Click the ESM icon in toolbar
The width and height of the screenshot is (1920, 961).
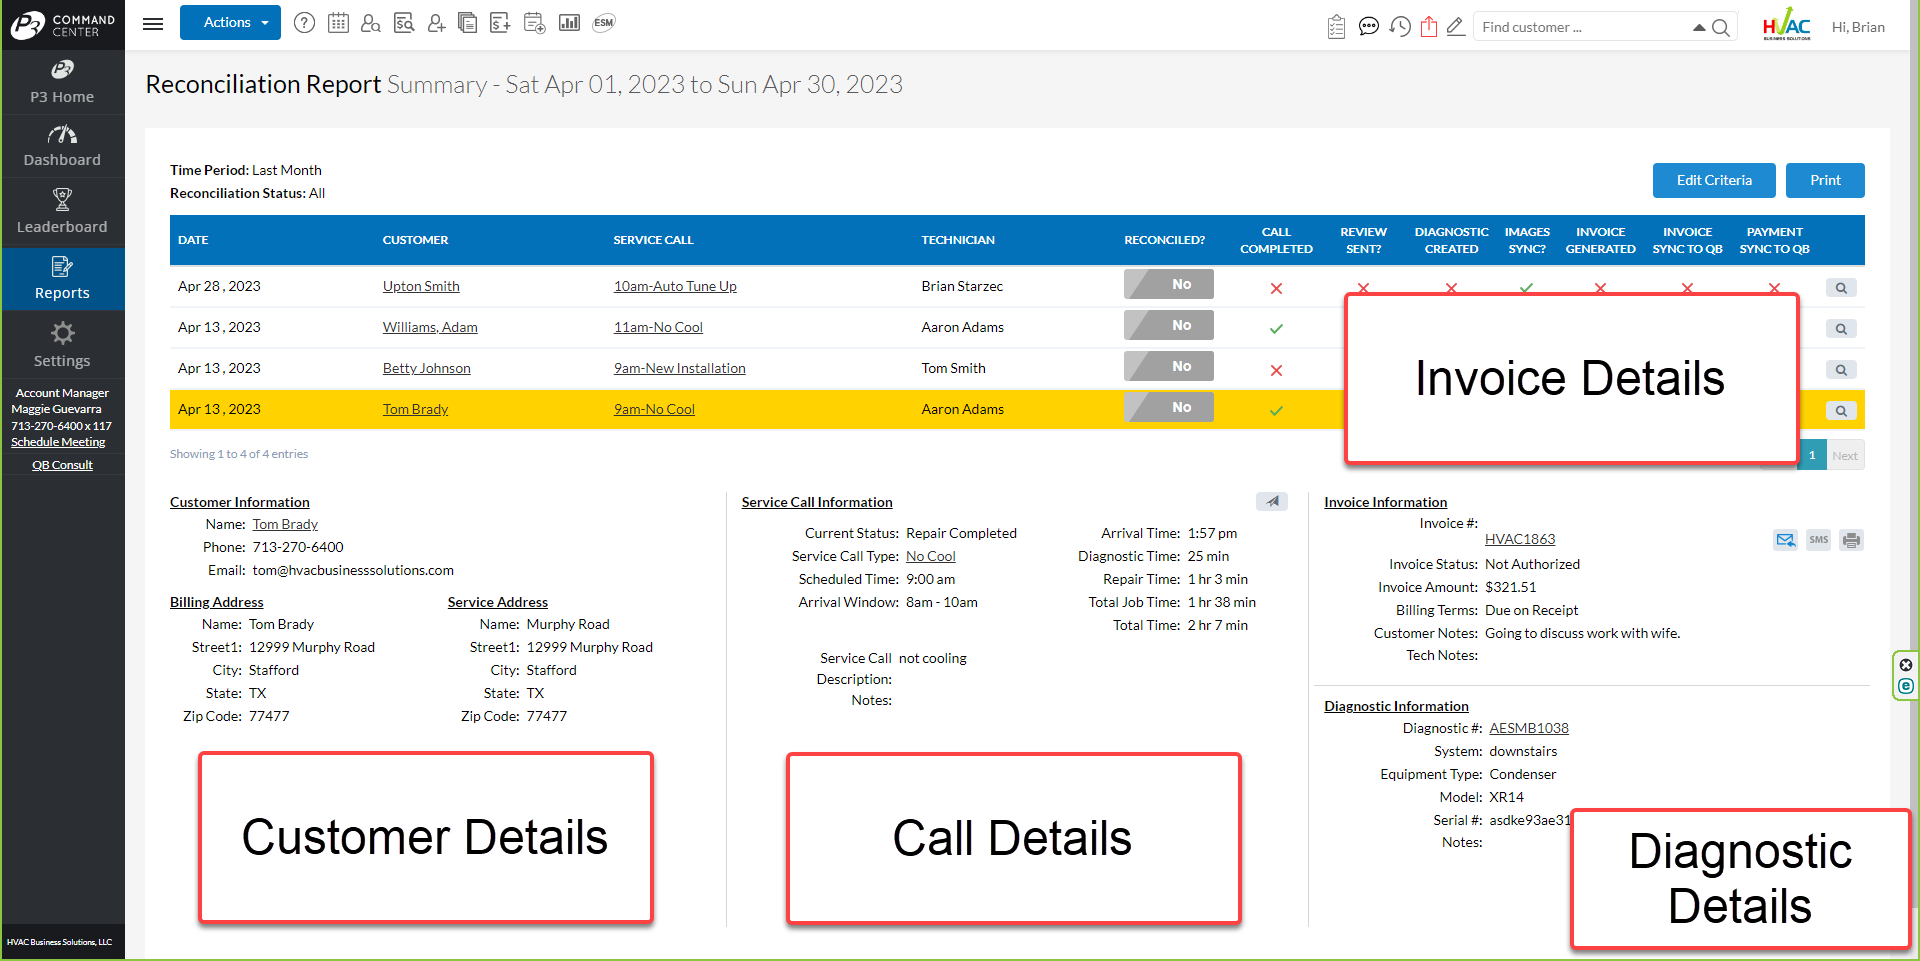[x=603, y=23]
